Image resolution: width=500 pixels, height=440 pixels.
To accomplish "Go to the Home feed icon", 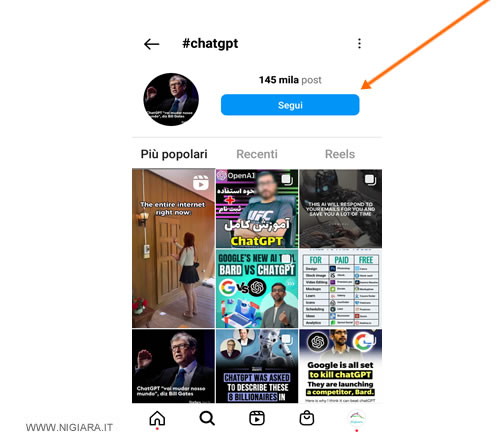I will [x=157, y=418].
